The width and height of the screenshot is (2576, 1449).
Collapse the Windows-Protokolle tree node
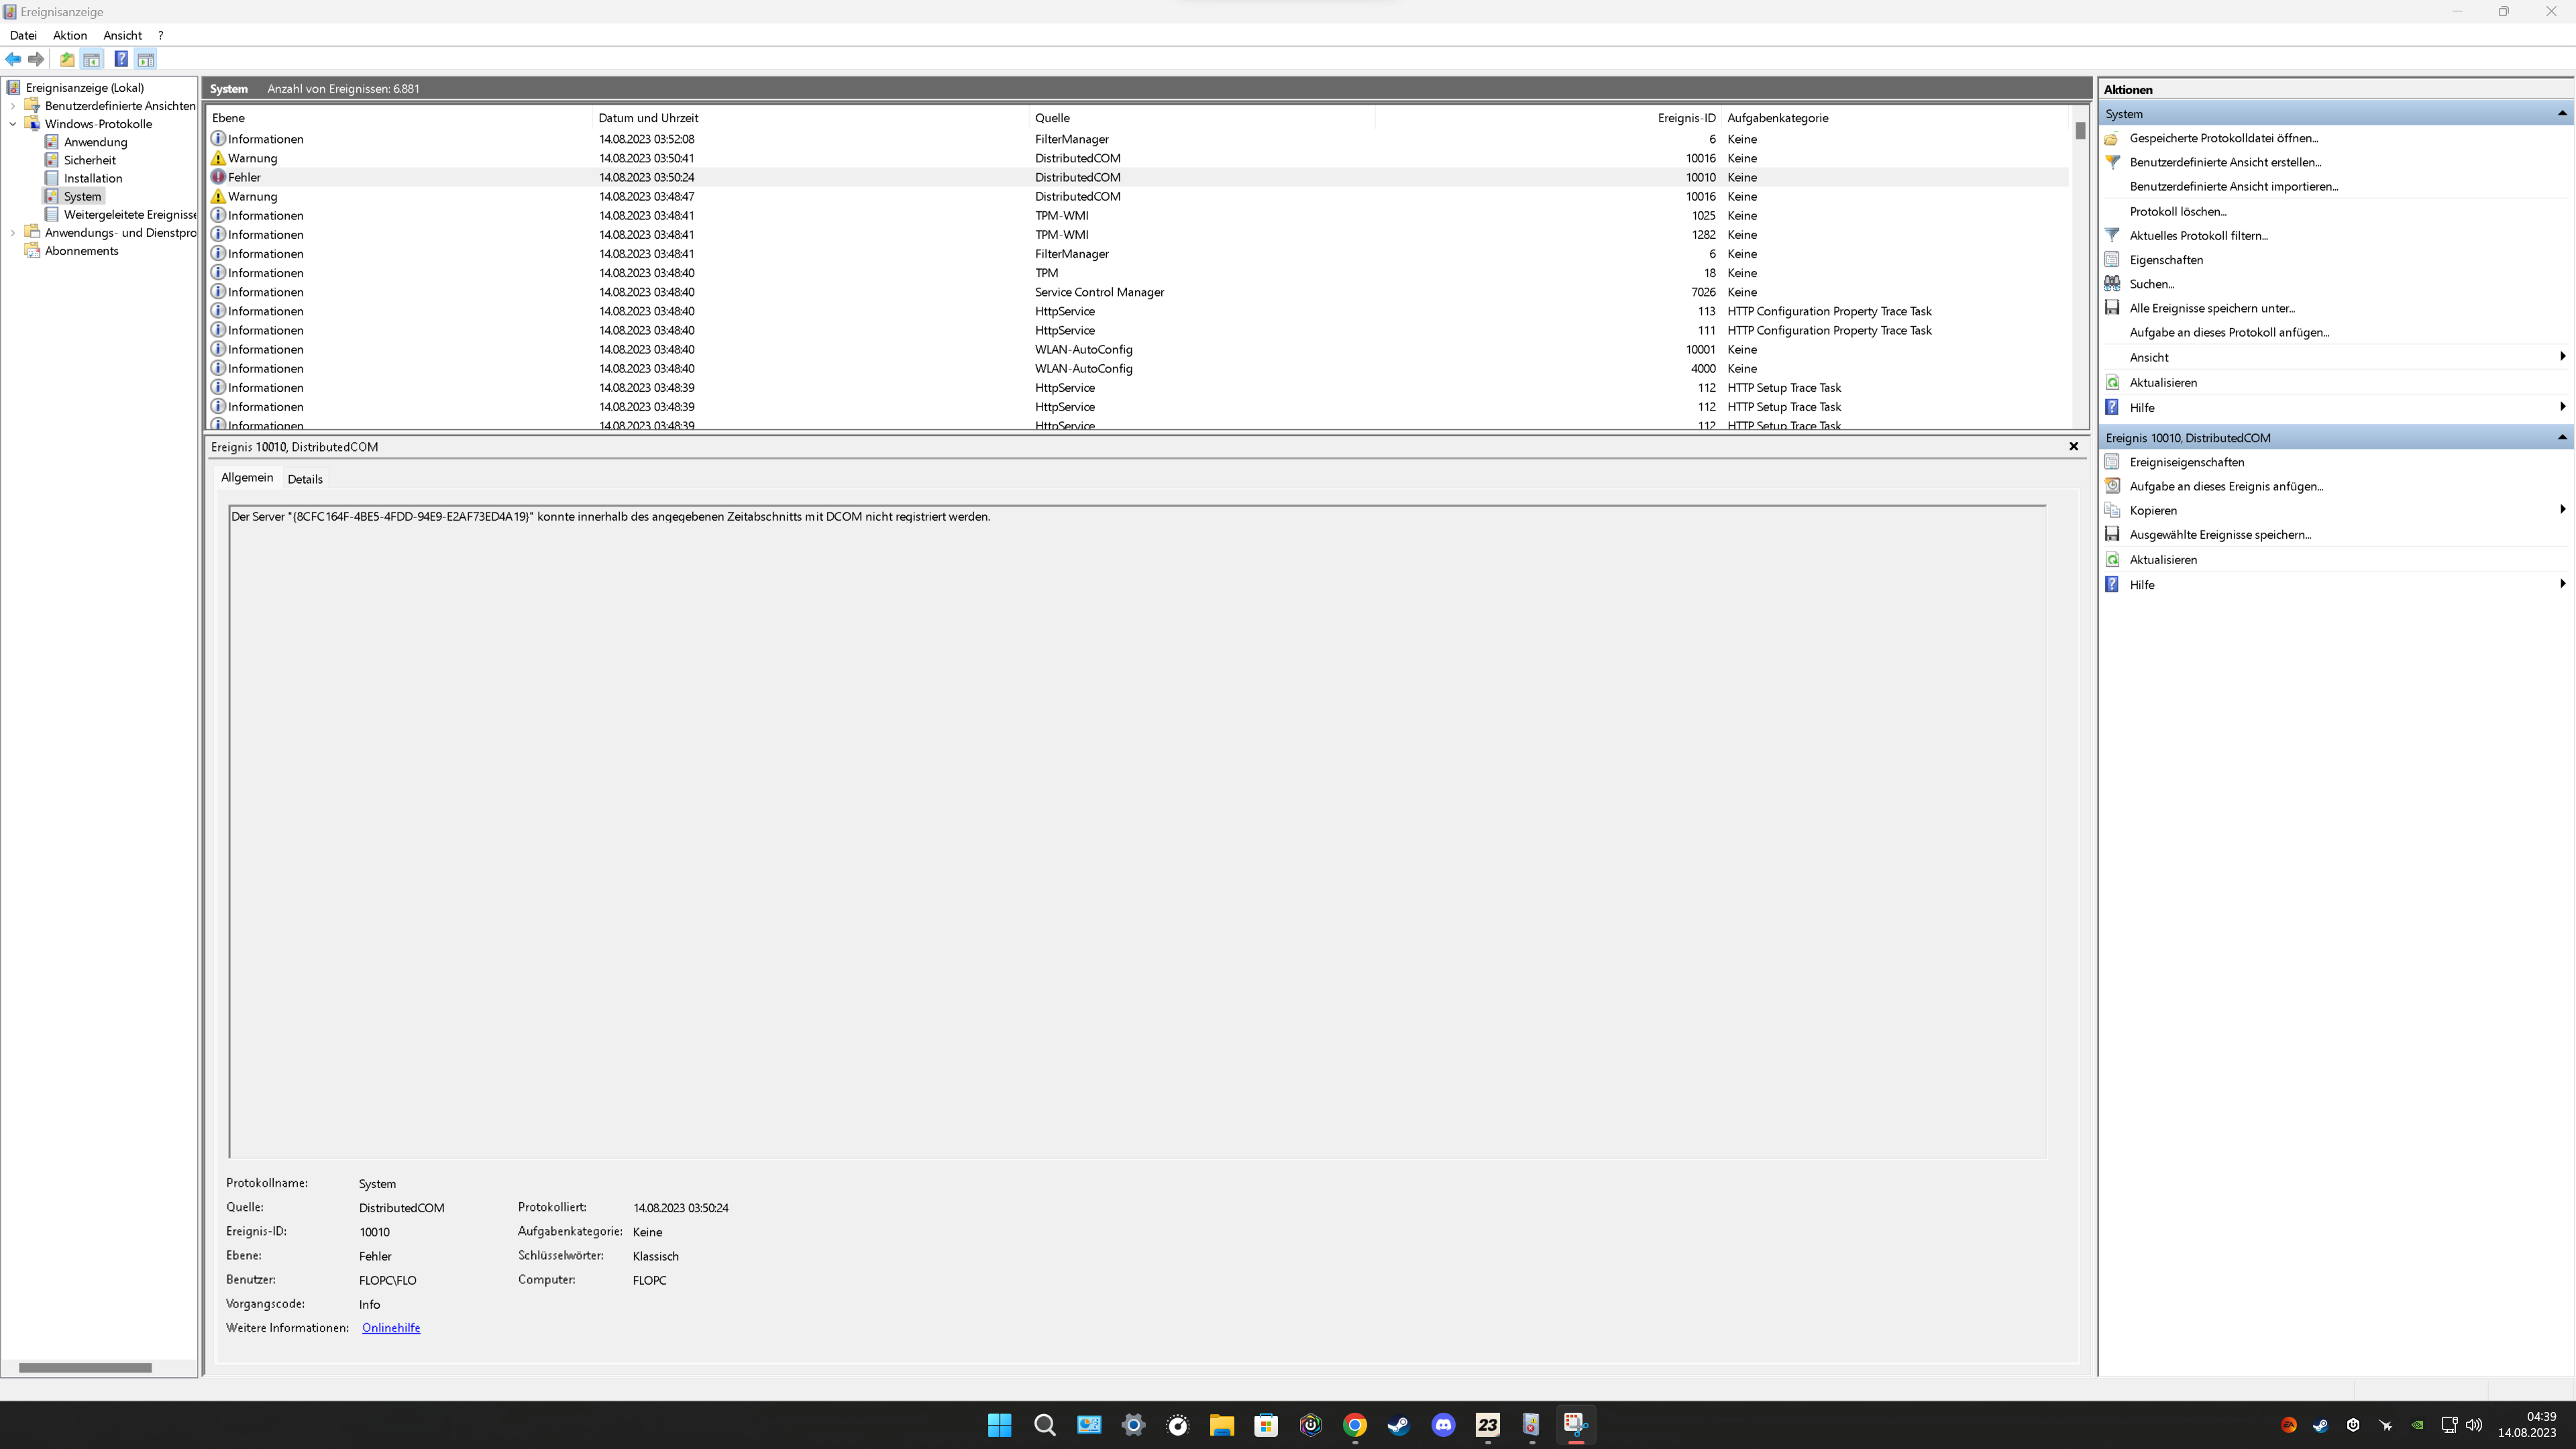click(x=13, y=124)
